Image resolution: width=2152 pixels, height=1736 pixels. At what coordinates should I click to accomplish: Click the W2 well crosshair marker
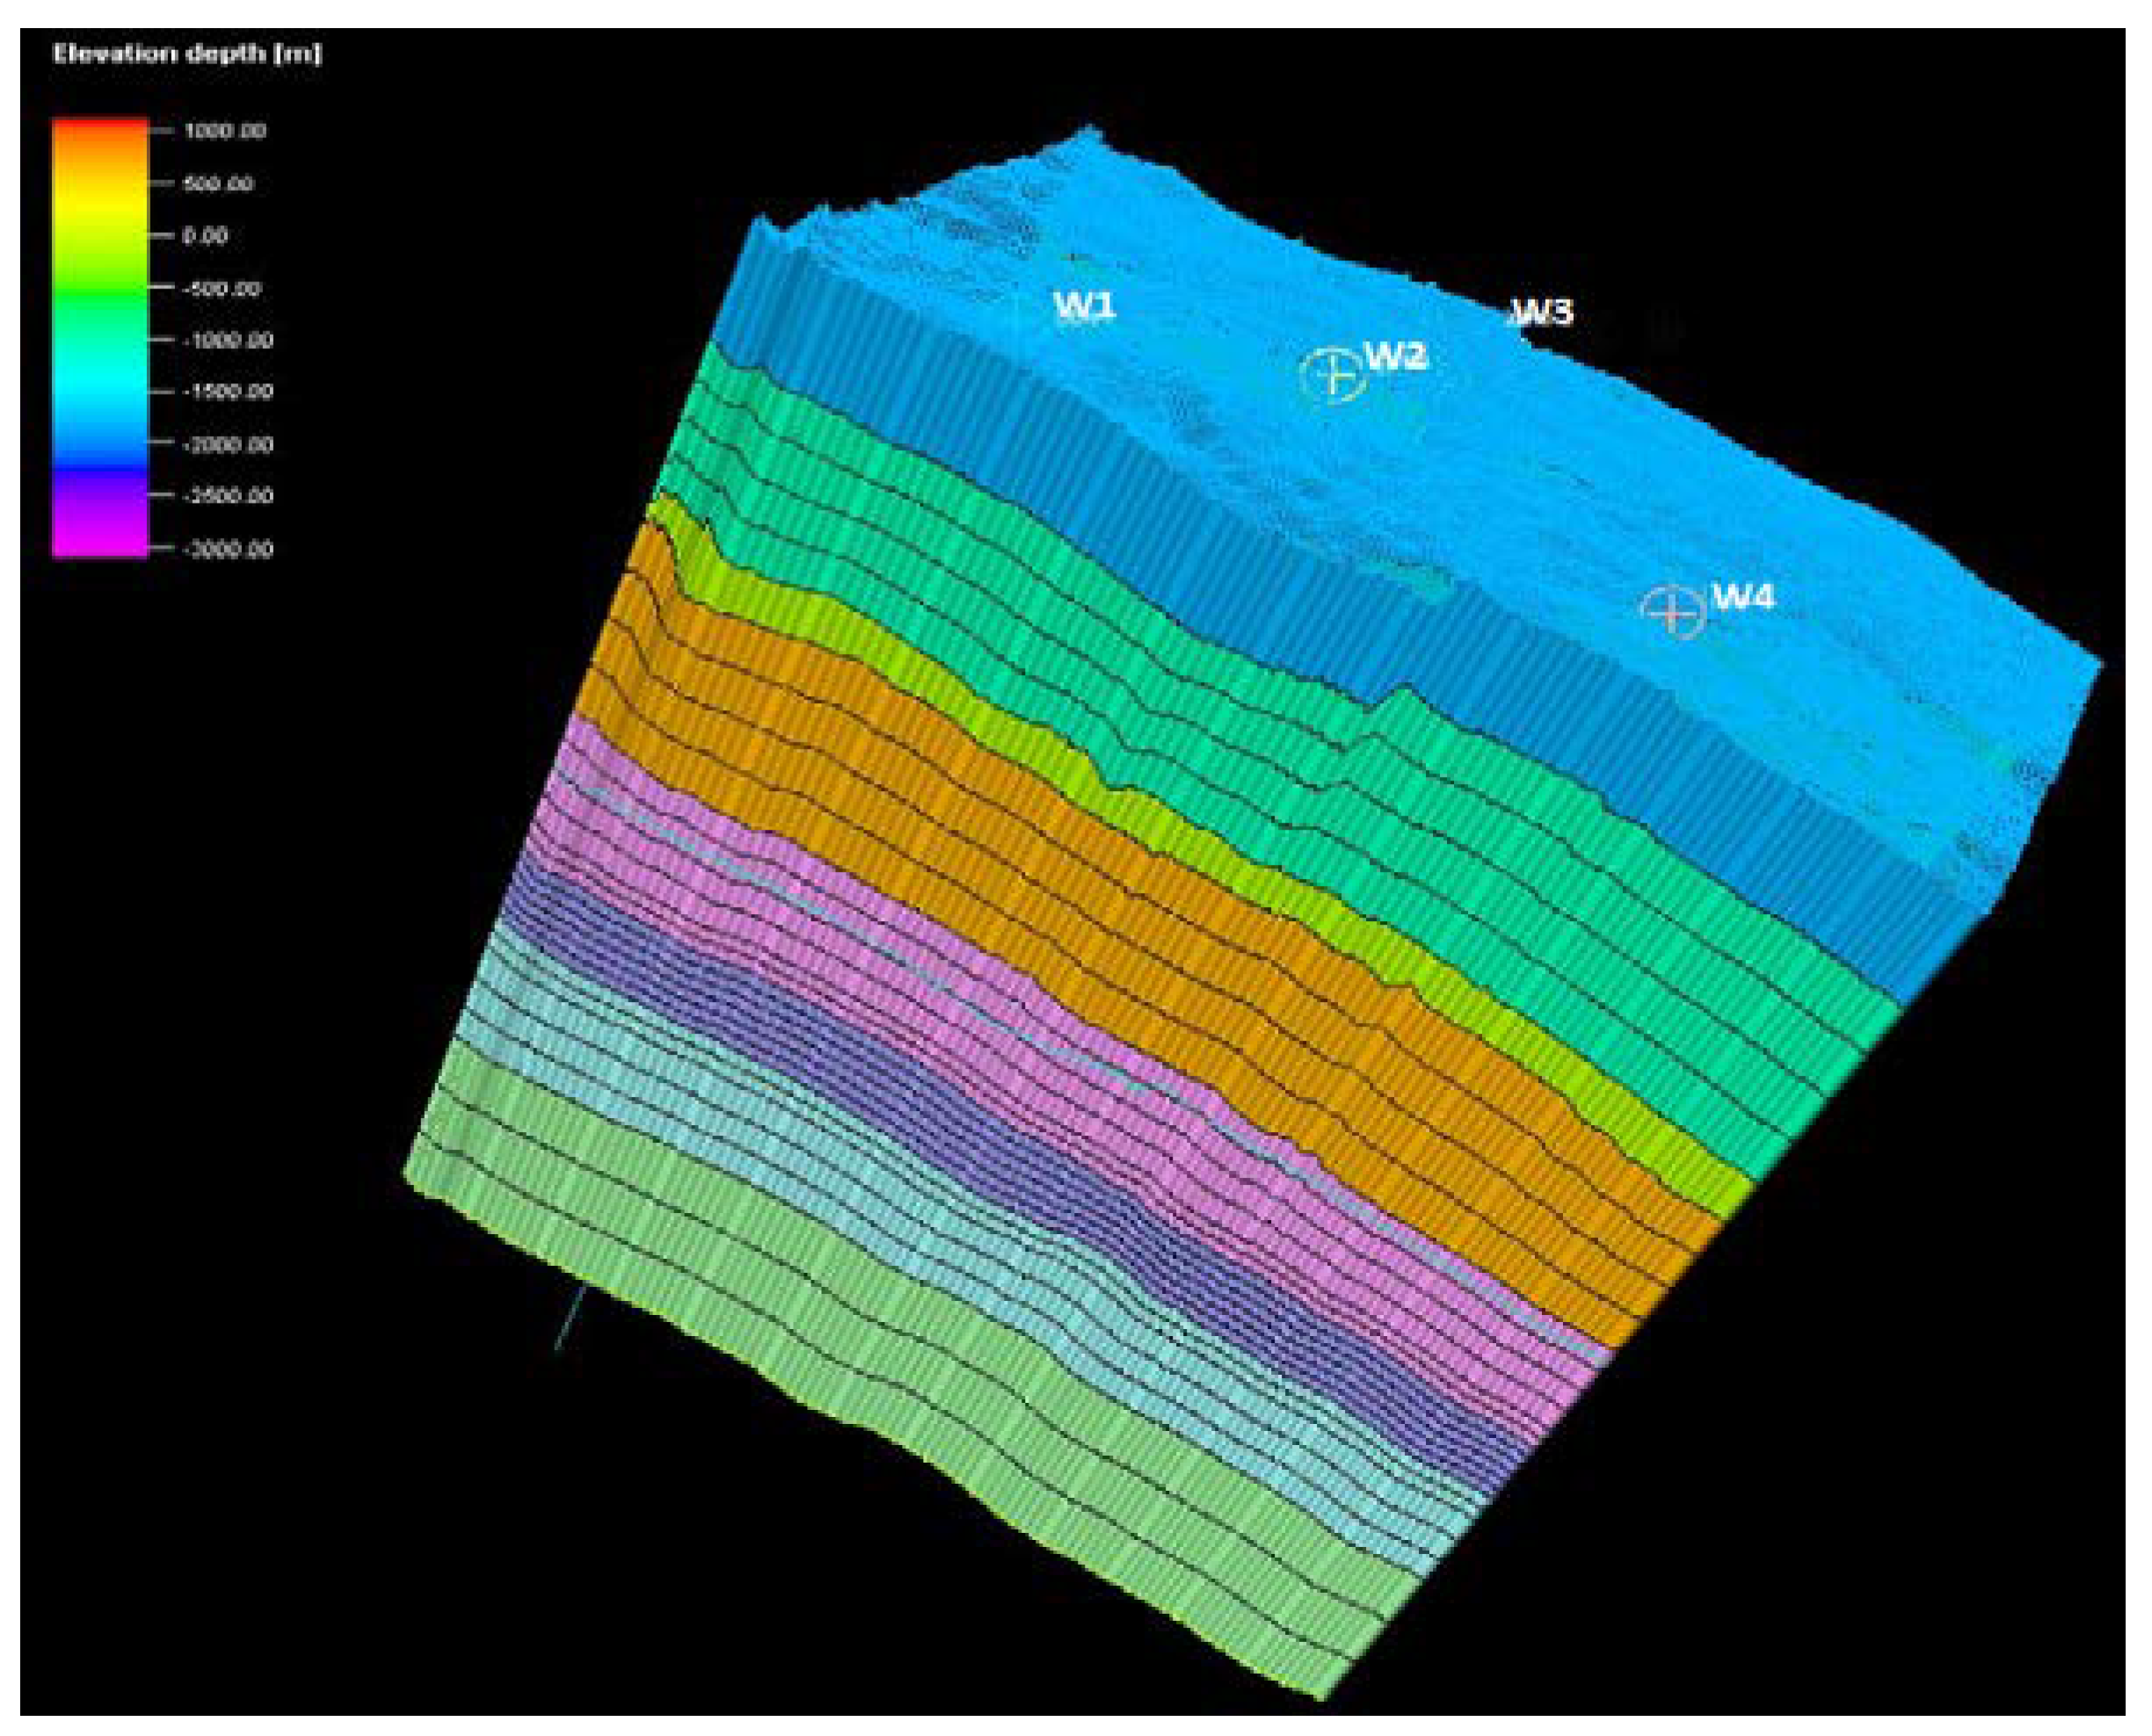(x=1333, y=374)
